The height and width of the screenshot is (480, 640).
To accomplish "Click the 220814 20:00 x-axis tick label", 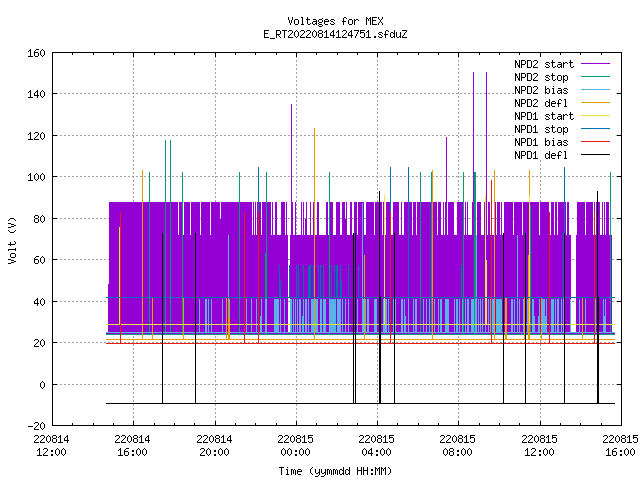I will 214,446.
